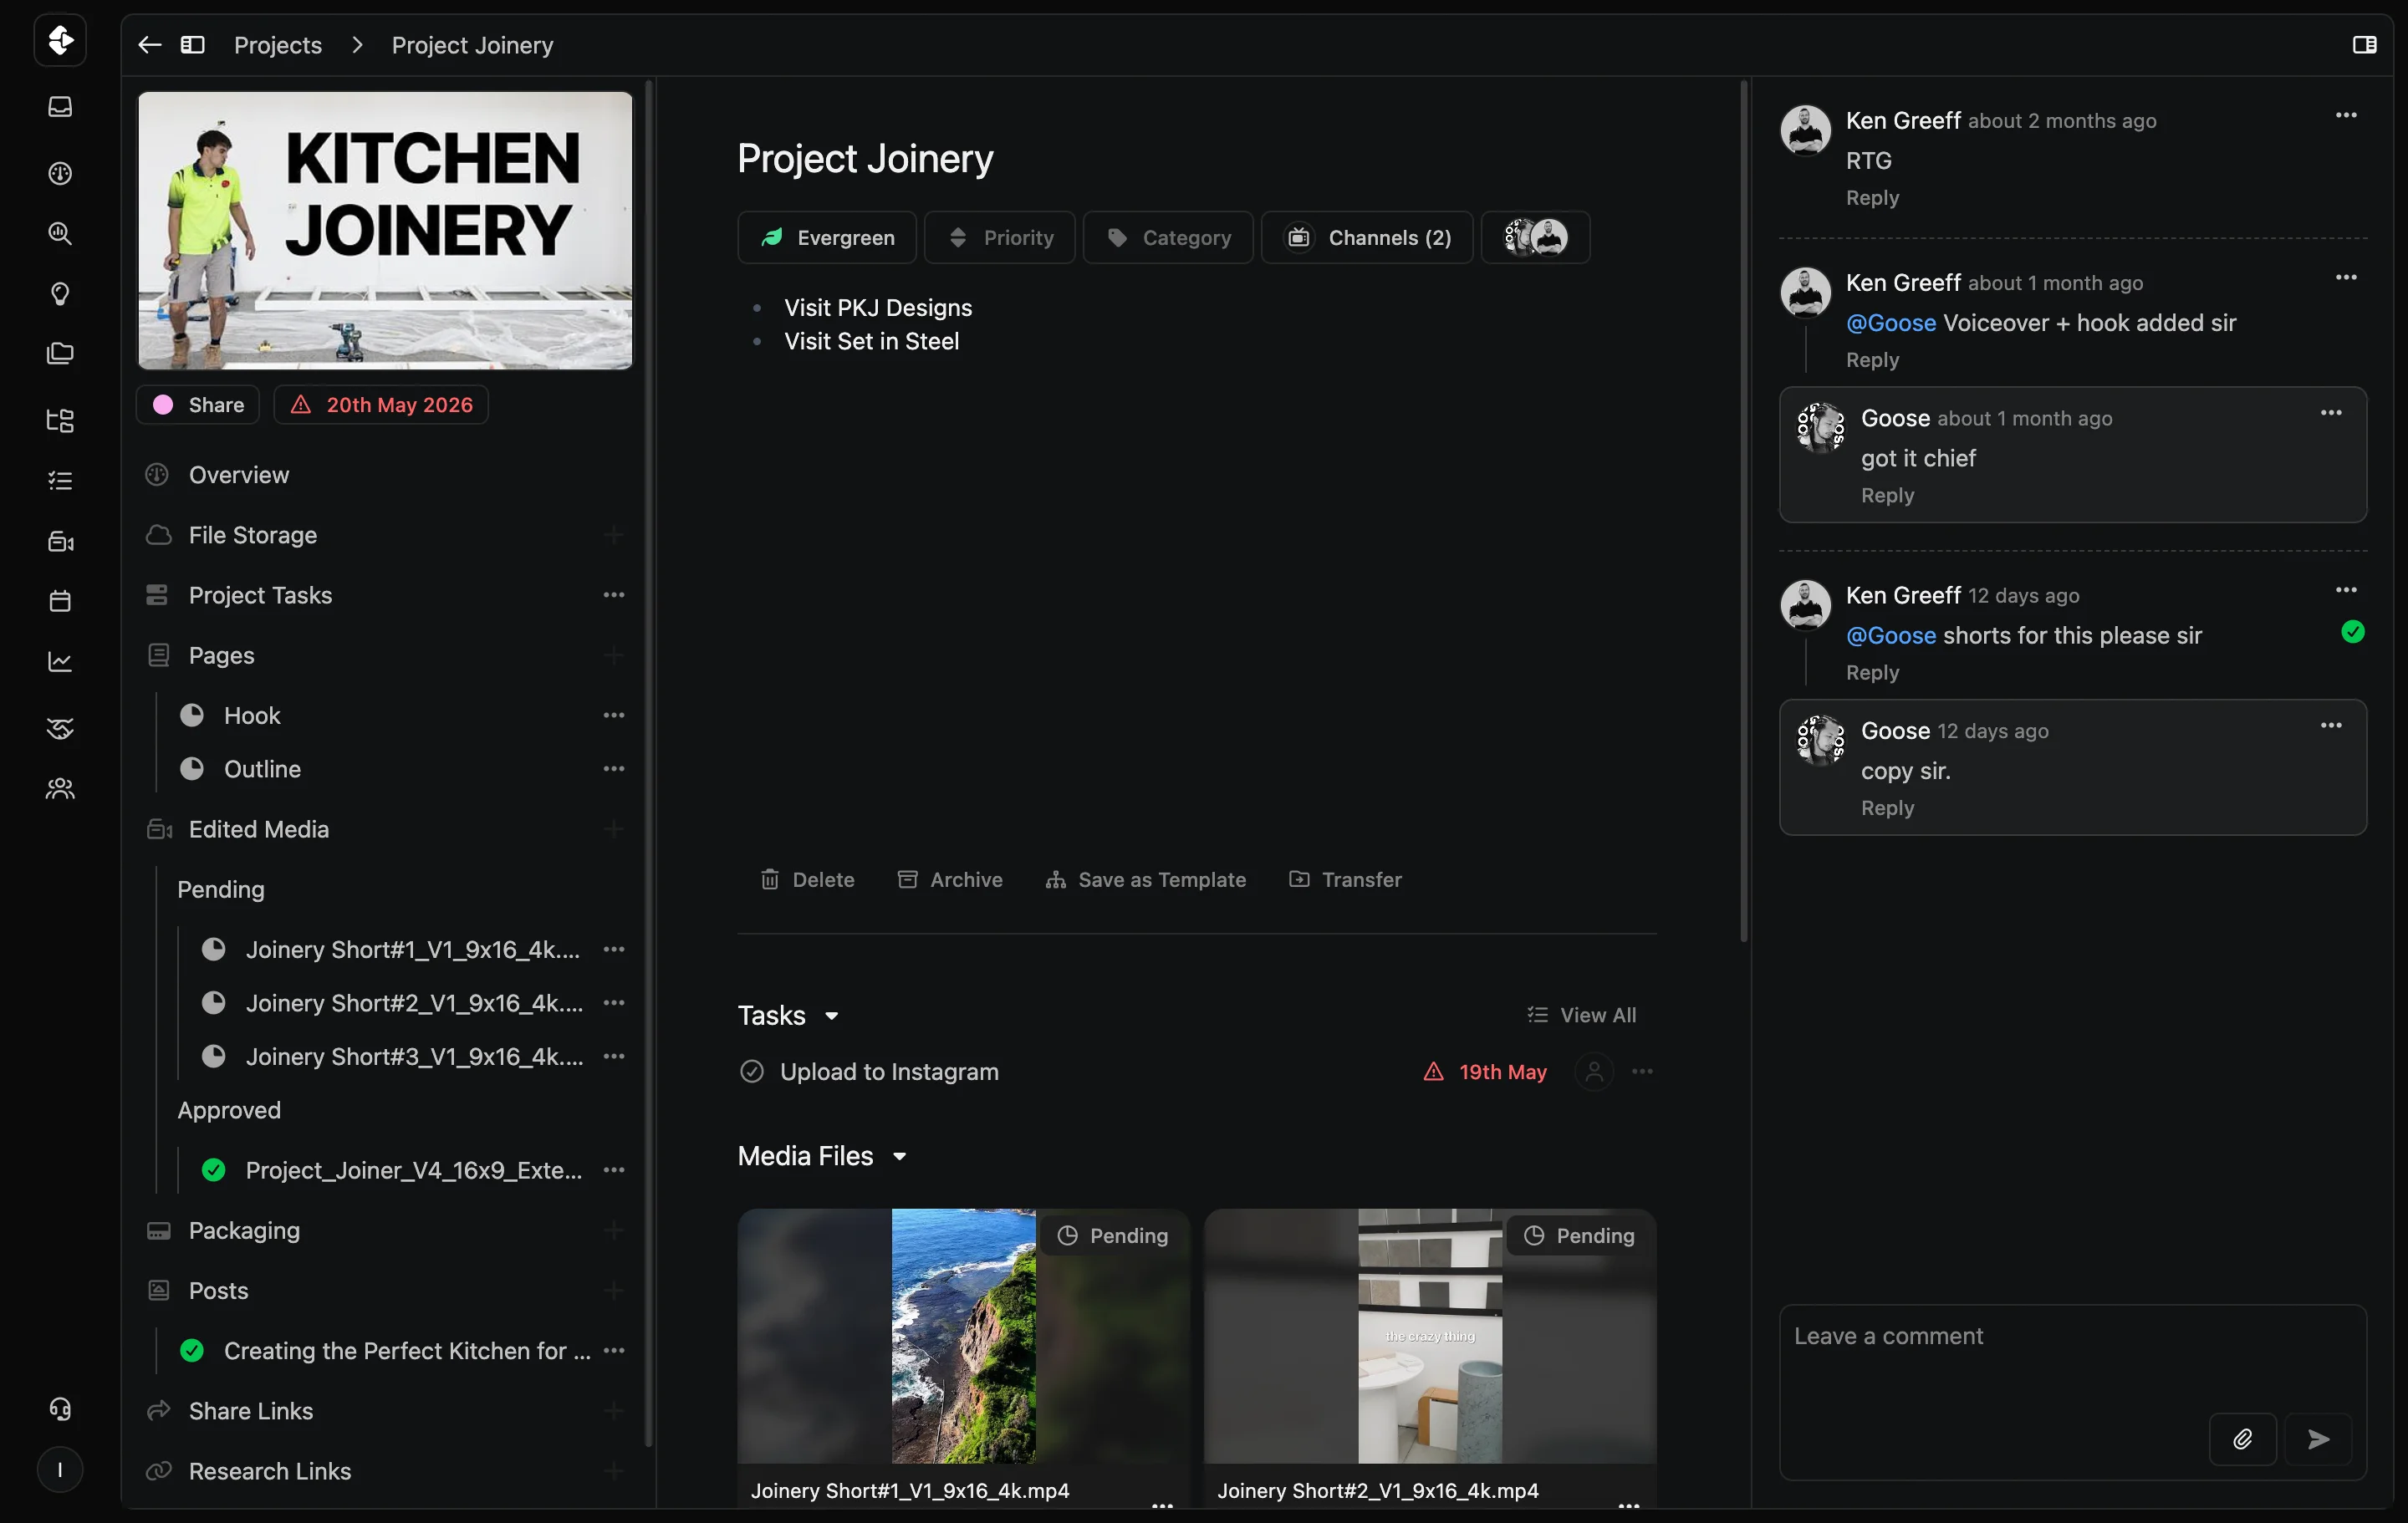
Task: Expand the Media Files dropdown arrow
Action: click(899, 1156)
